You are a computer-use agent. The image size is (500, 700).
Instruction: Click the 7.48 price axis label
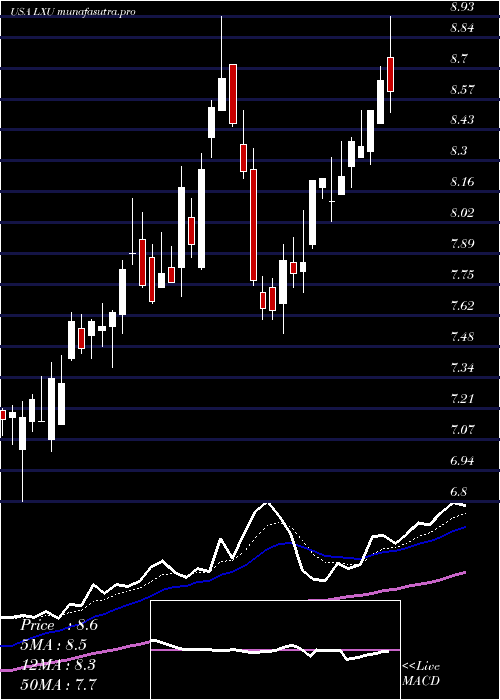click(x=462, y=337)
